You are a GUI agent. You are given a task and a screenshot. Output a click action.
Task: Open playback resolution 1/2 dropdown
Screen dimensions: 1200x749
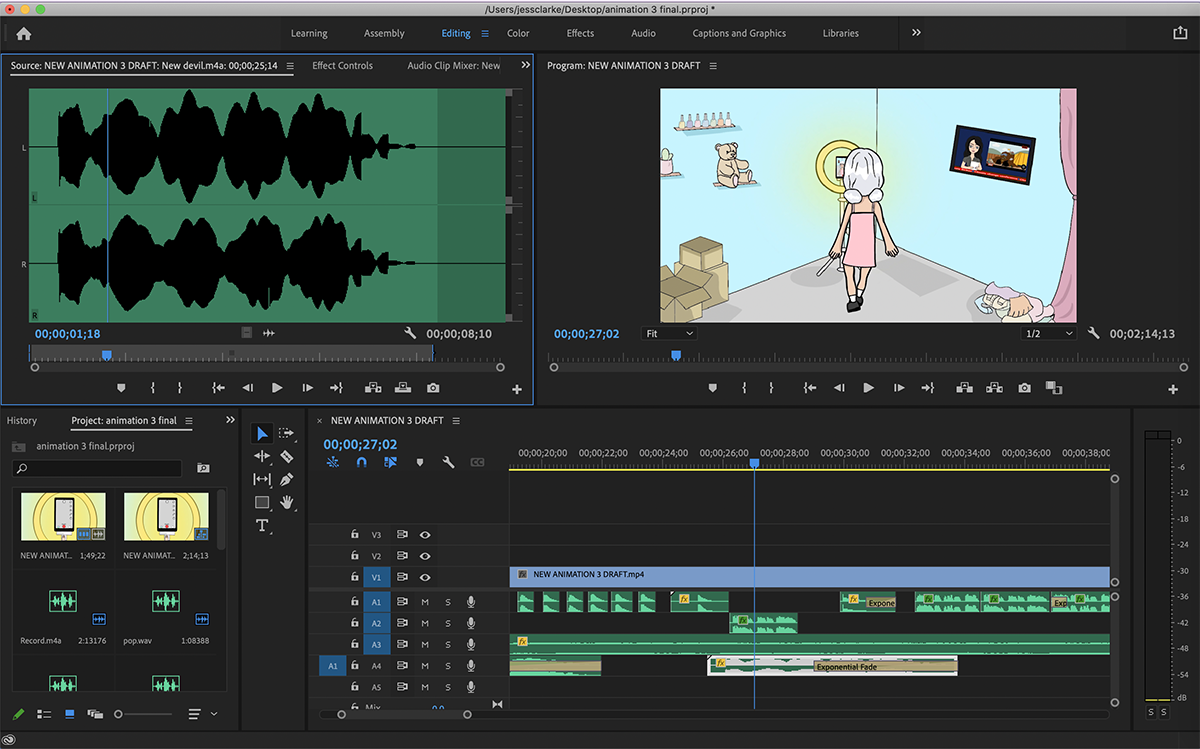(x=1049, y=333)
